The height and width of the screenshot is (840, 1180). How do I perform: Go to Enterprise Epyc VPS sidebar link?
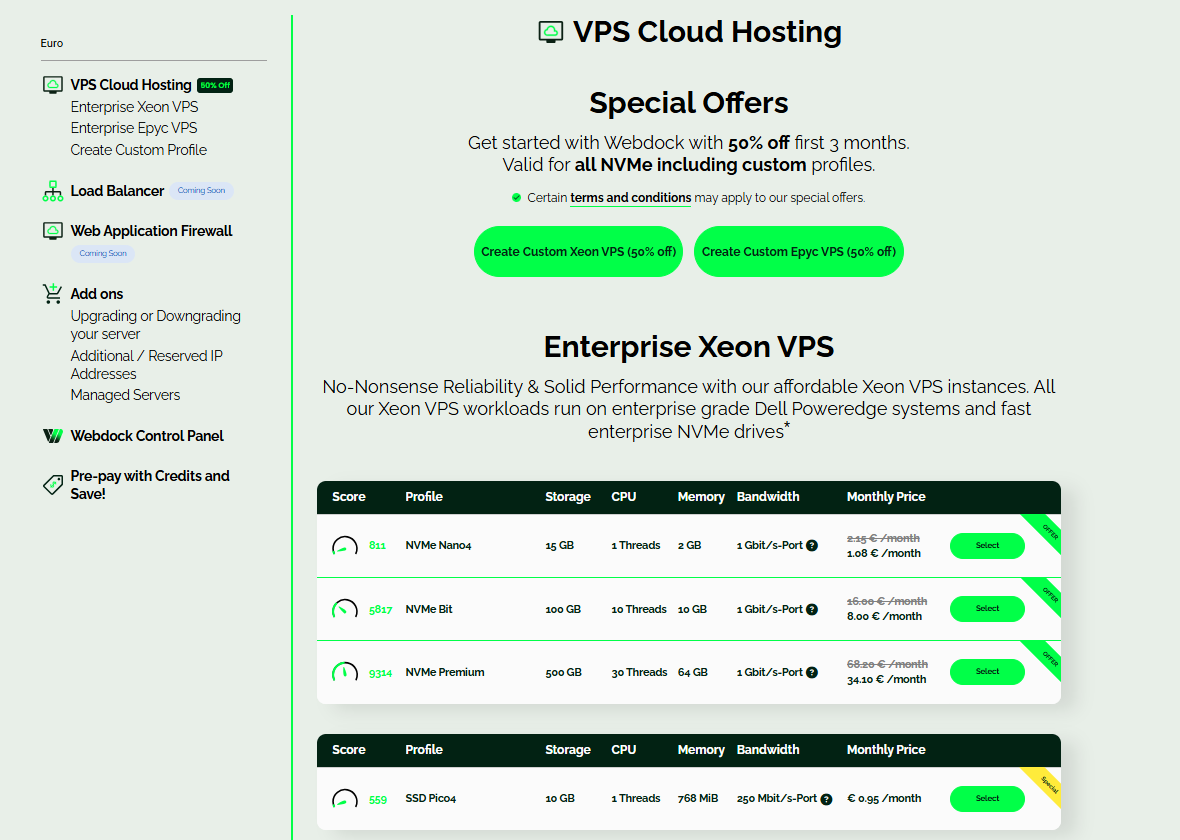134,128
